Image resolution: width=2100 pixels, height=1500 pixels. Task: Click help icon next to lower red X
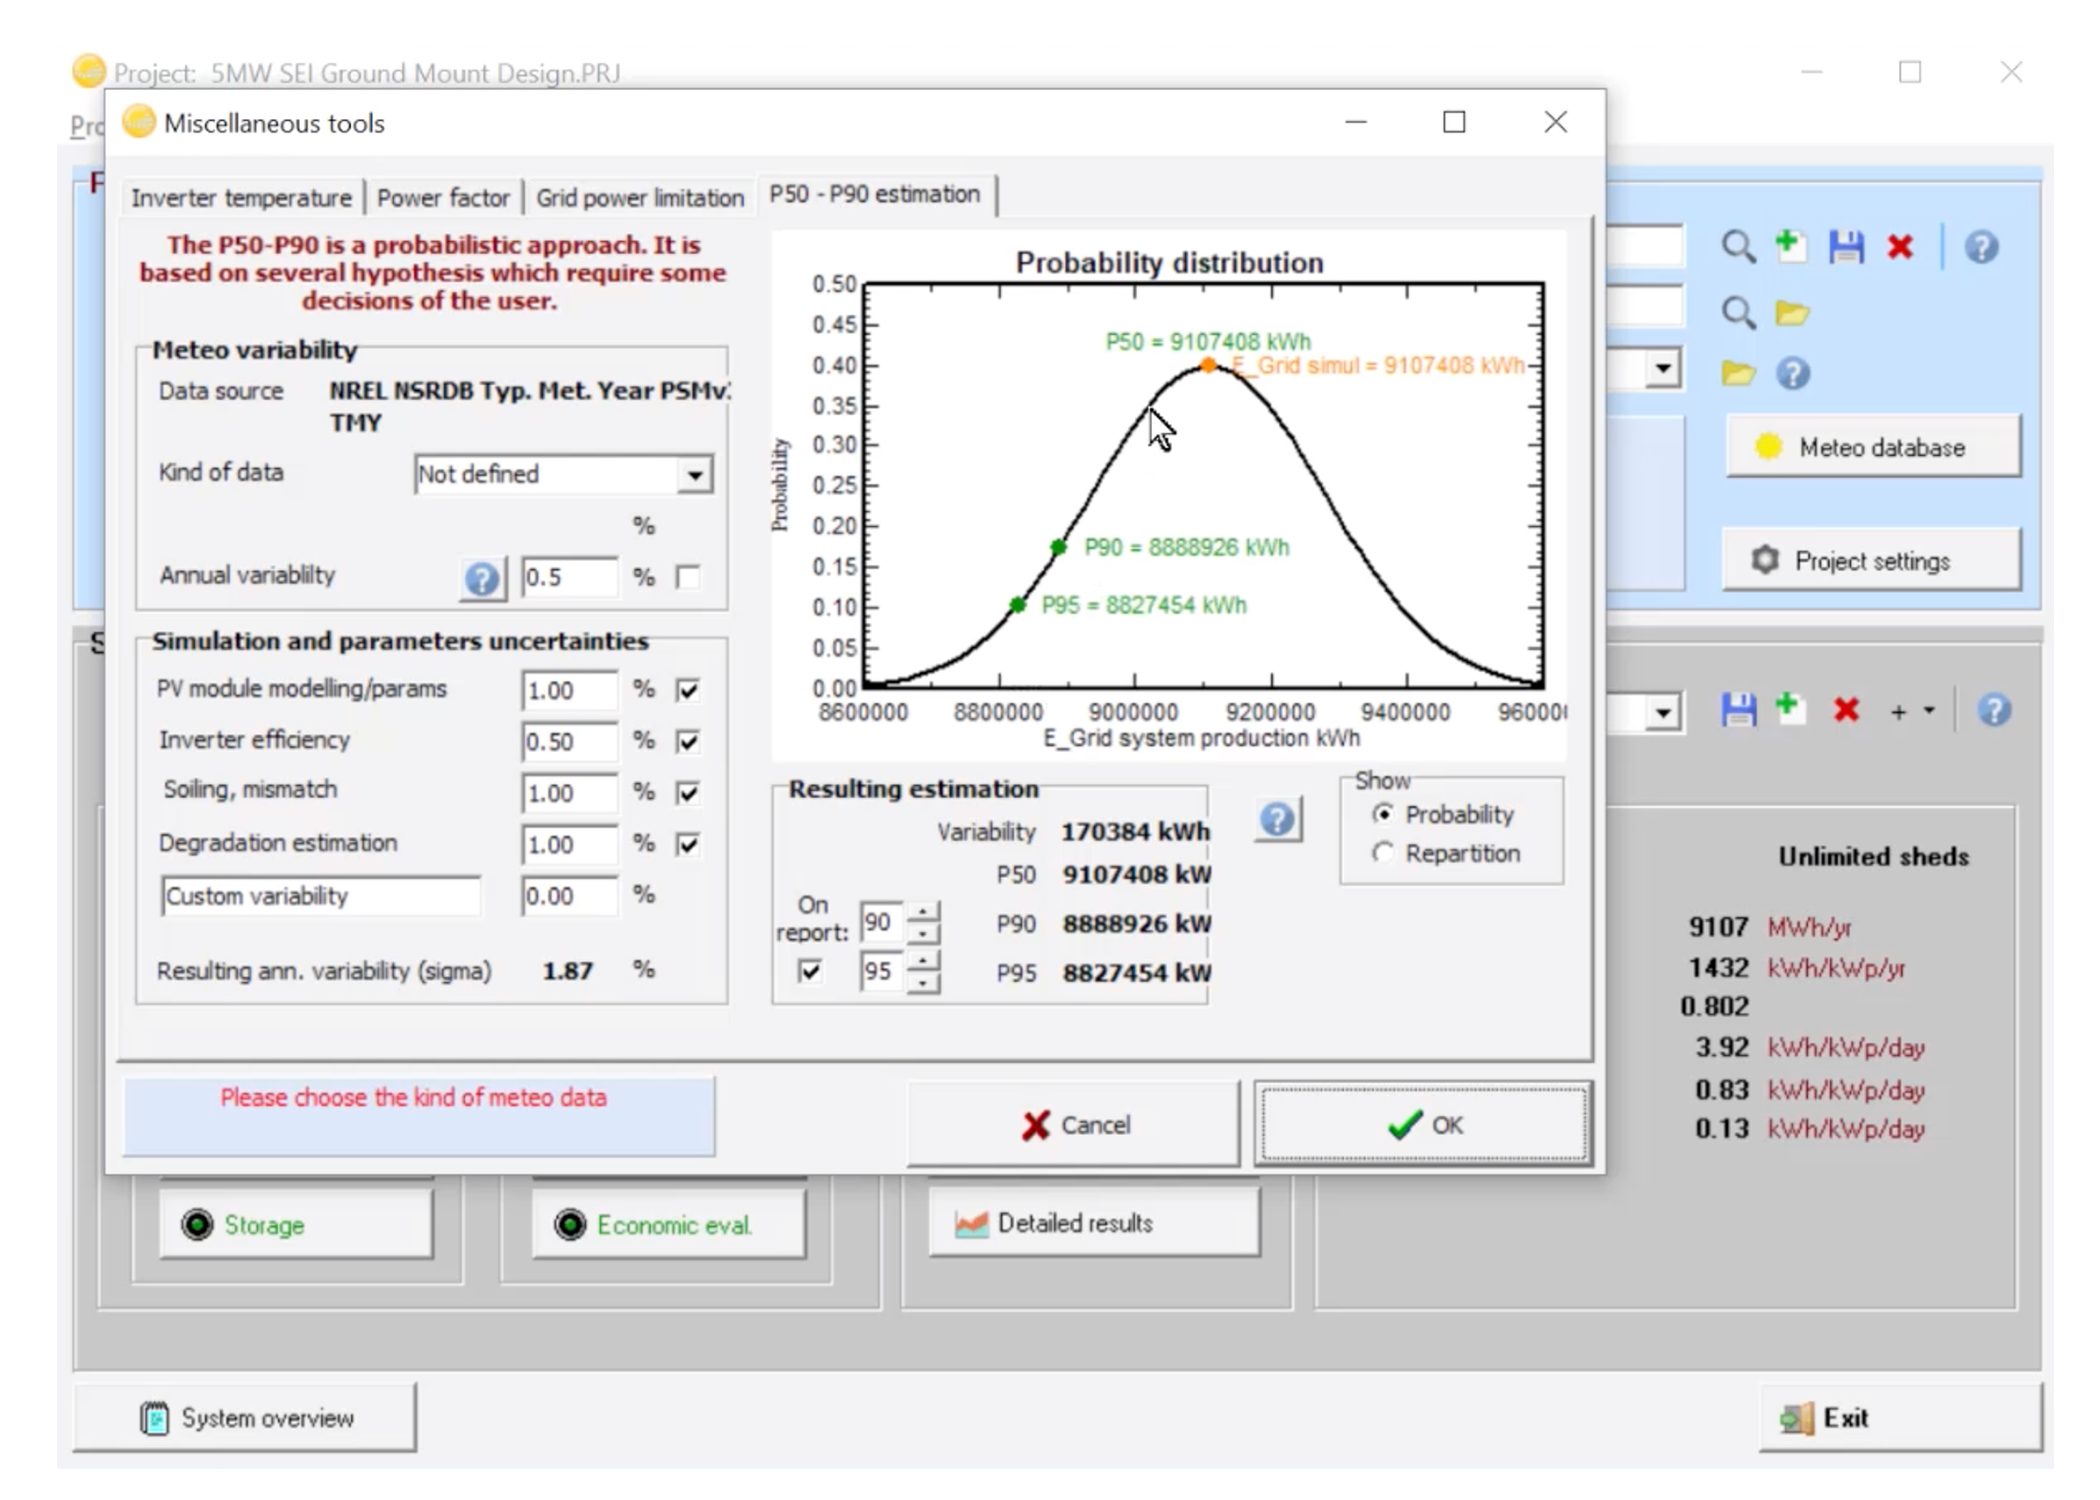click(x=1994, y=710)
